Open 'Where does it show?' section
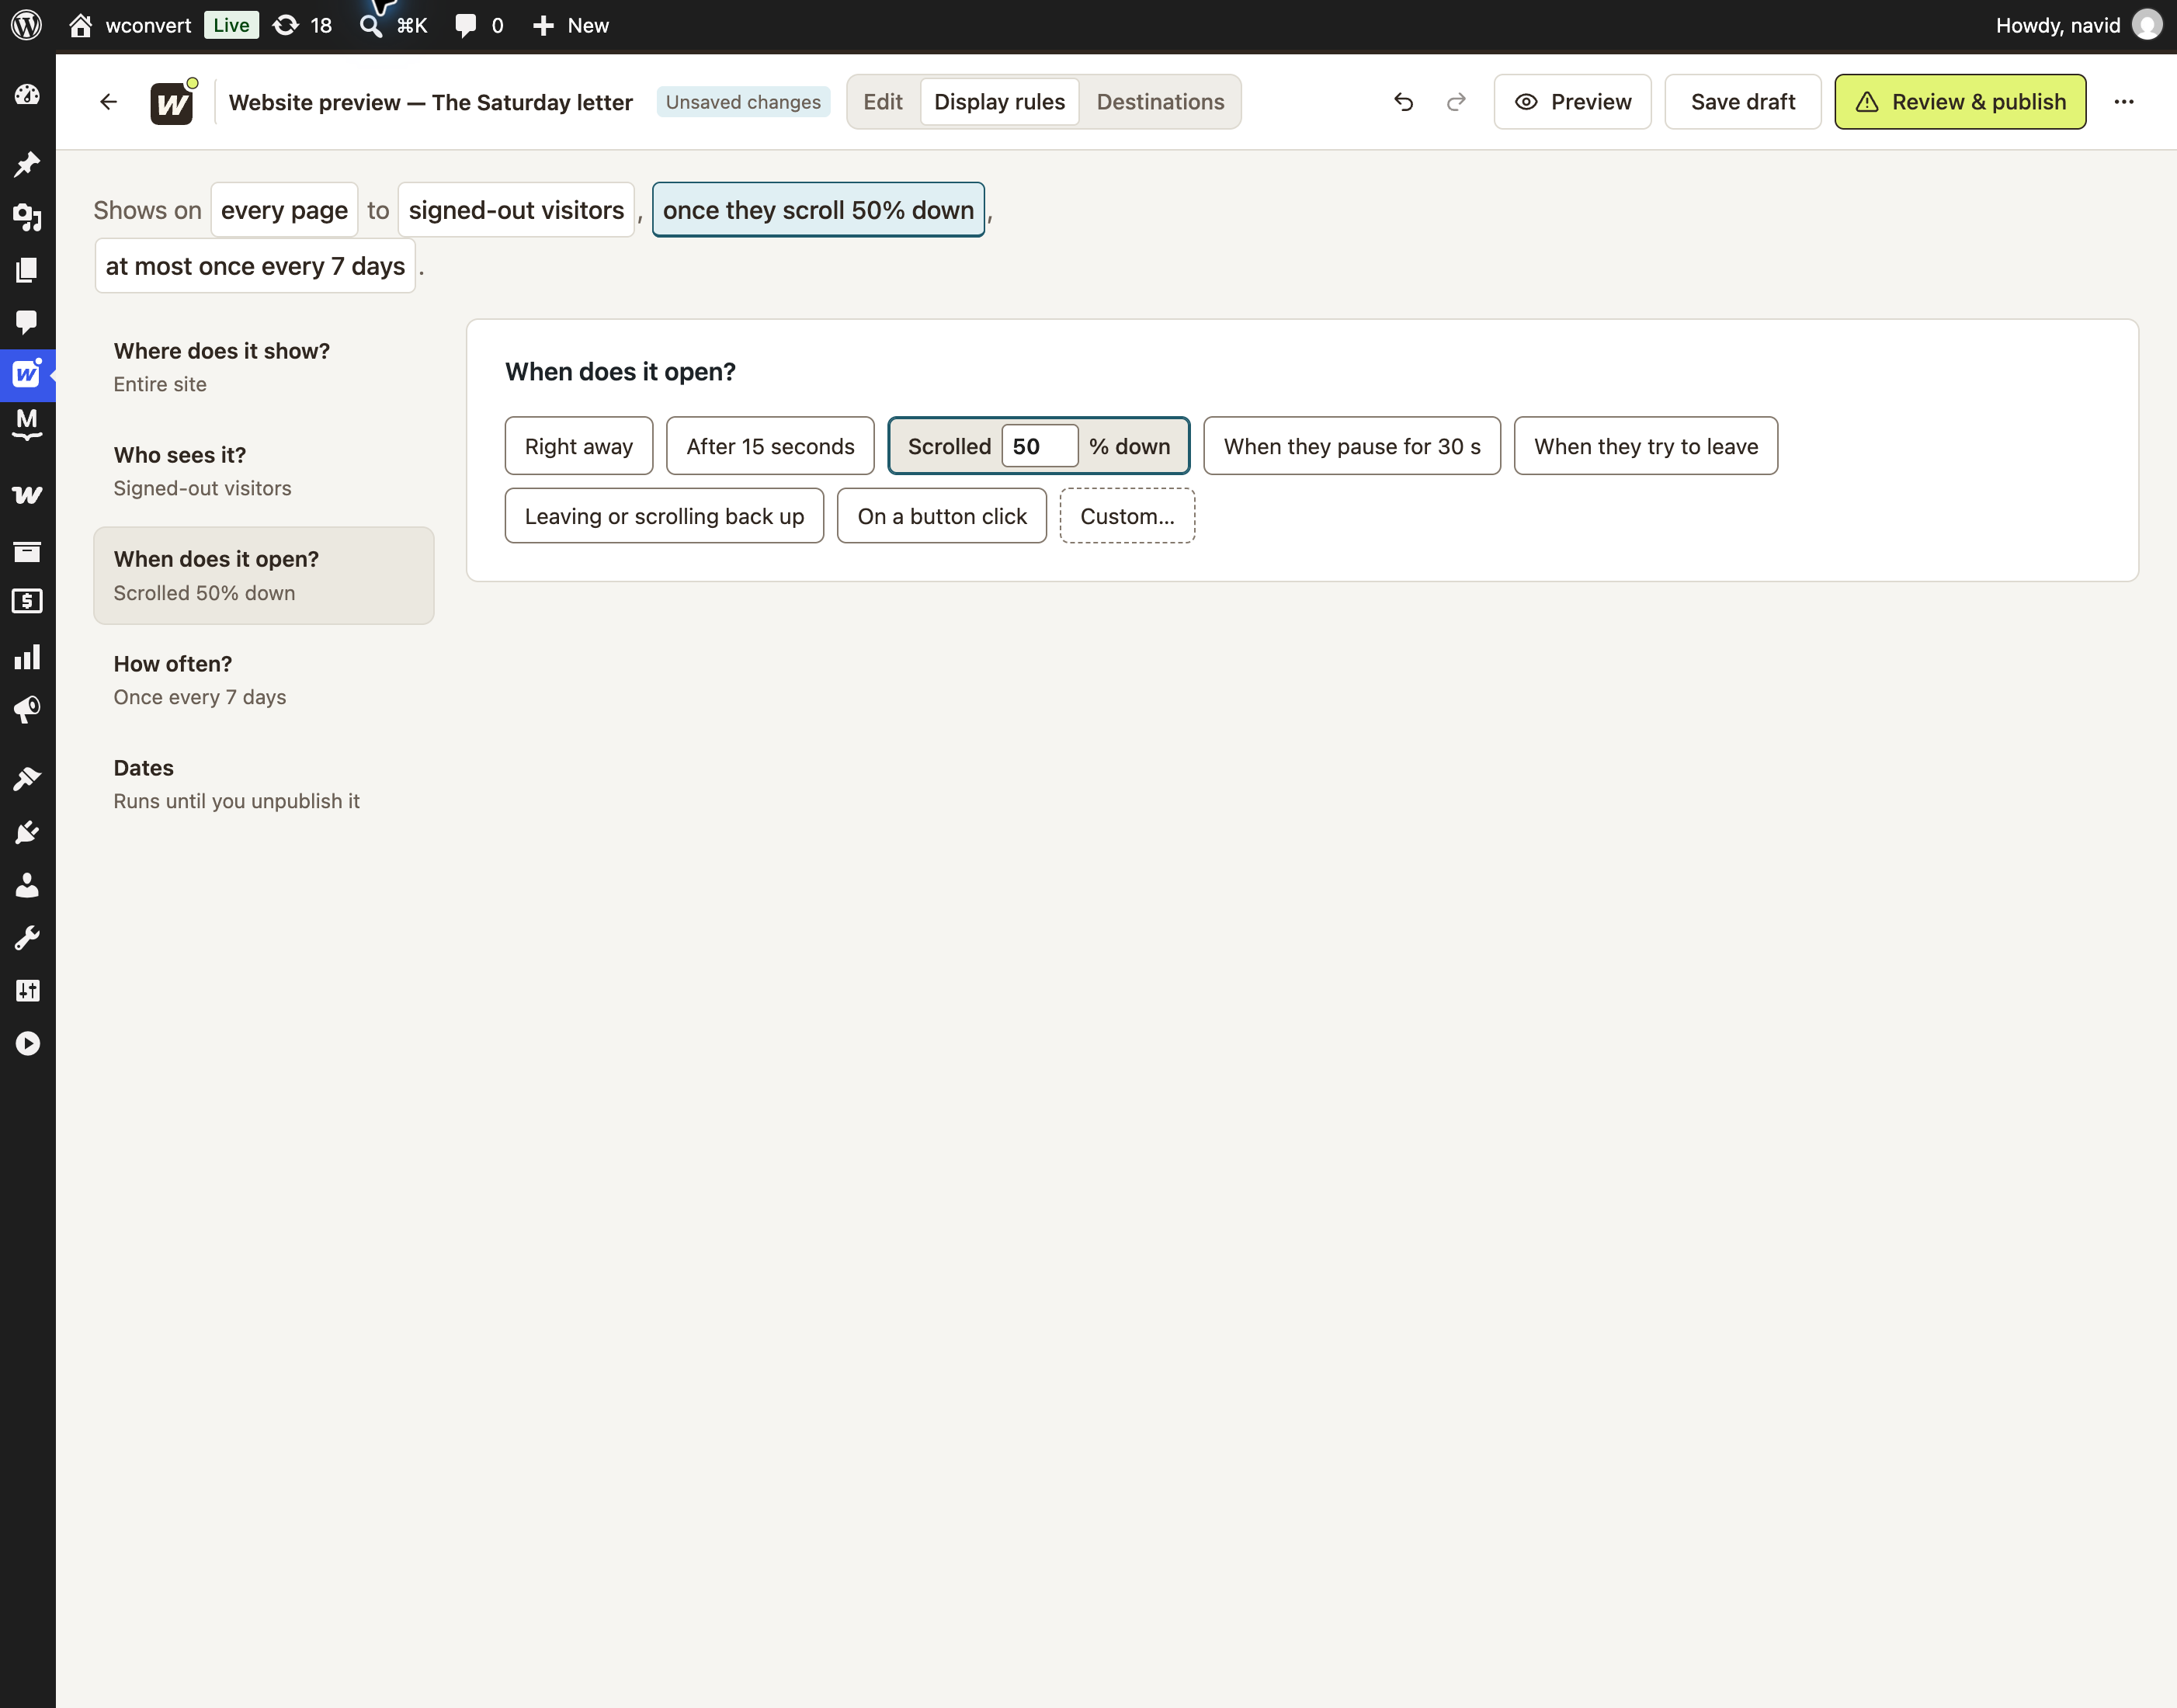The height and width of the screenshot is (1708, 2177). (264, 367)
